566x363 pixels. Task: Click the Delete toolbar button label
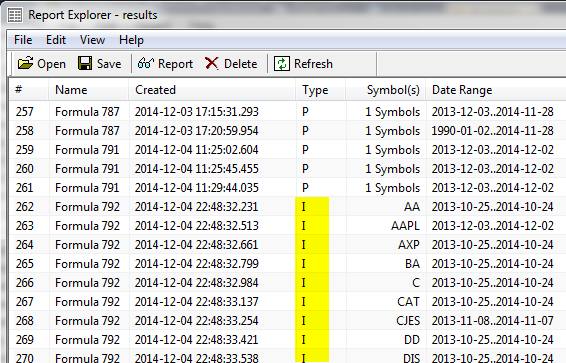click(x=240, y=64)
